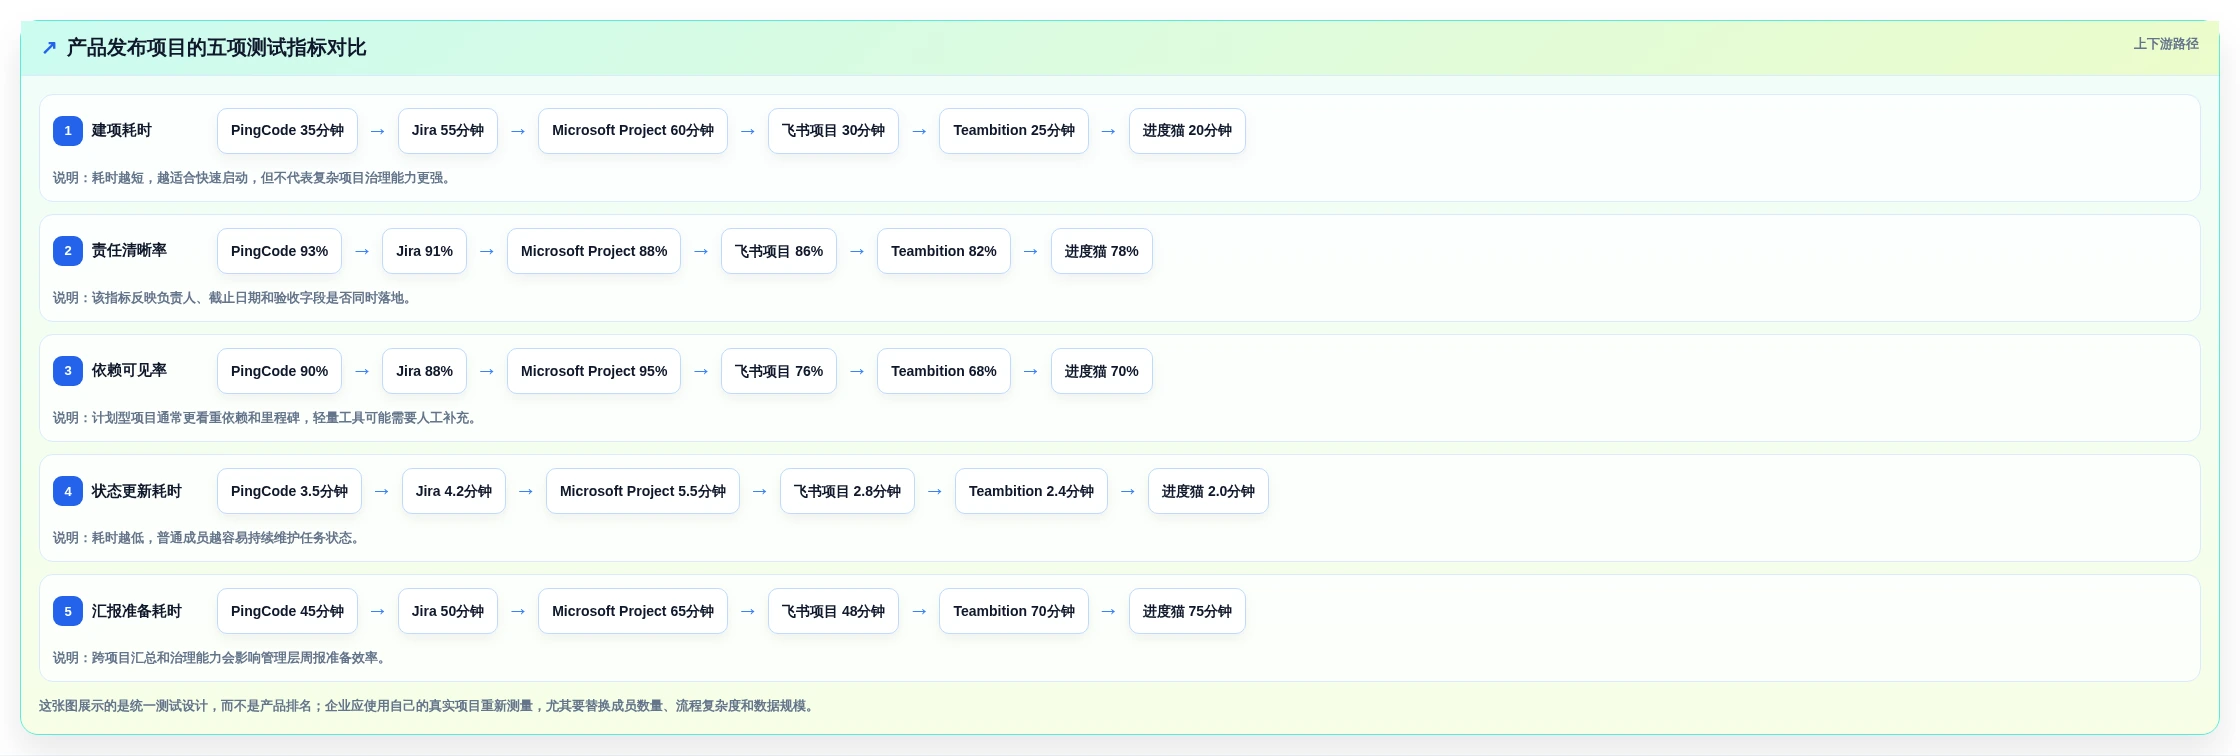Click the Jira 88% node
Image resolution: width=2240 pixels, height=756 pixels.
click(424, 371)
